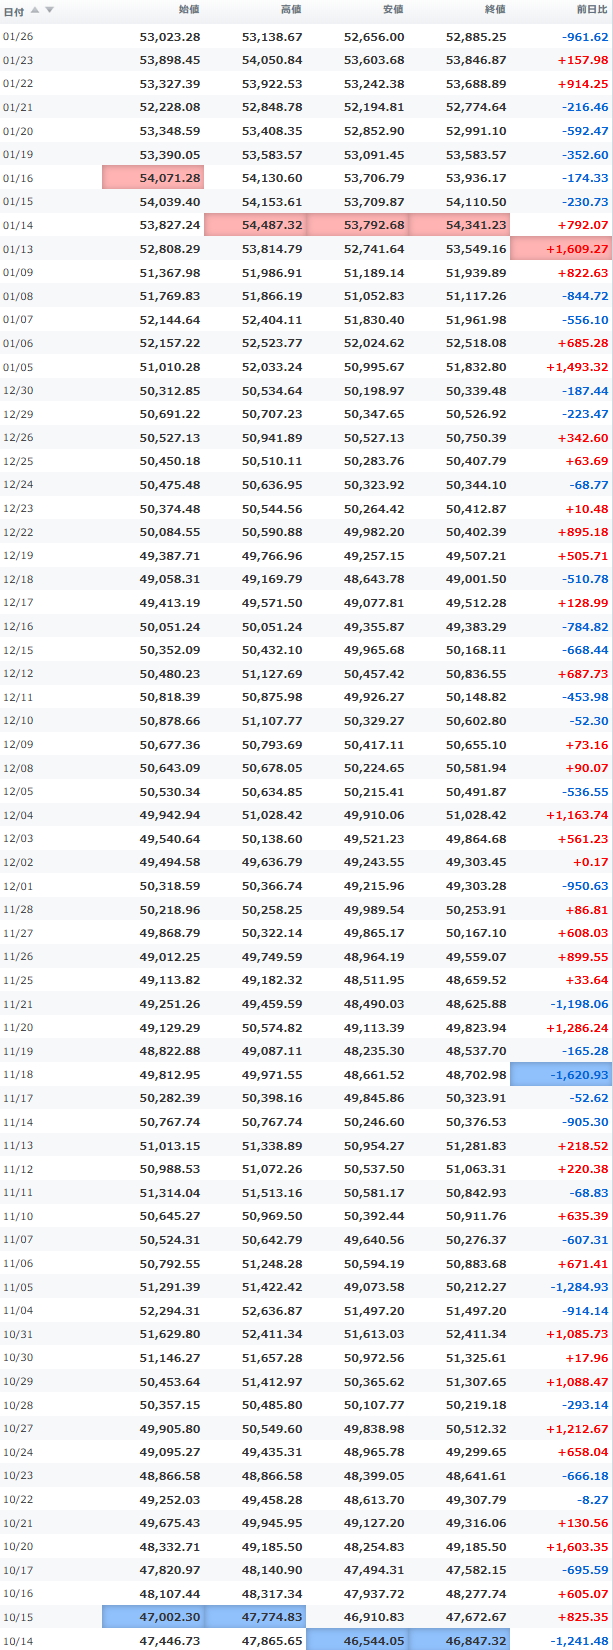Click the low value 48,964.19
Image resolution: width=613 pixels, height=1650 pixels.
click(374, 957)
